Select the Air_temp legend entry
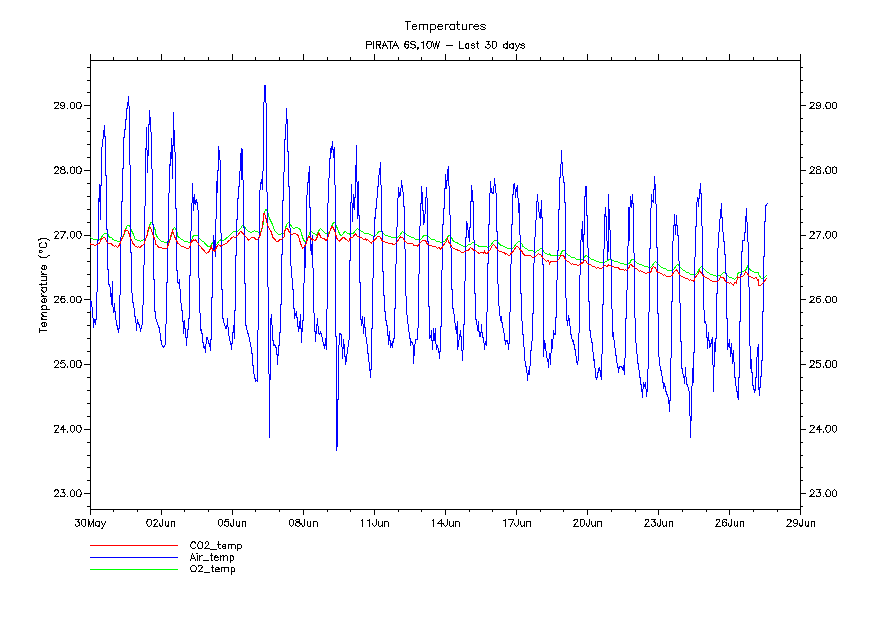Viewport: 891px width, 630px height. coord(212,557)
